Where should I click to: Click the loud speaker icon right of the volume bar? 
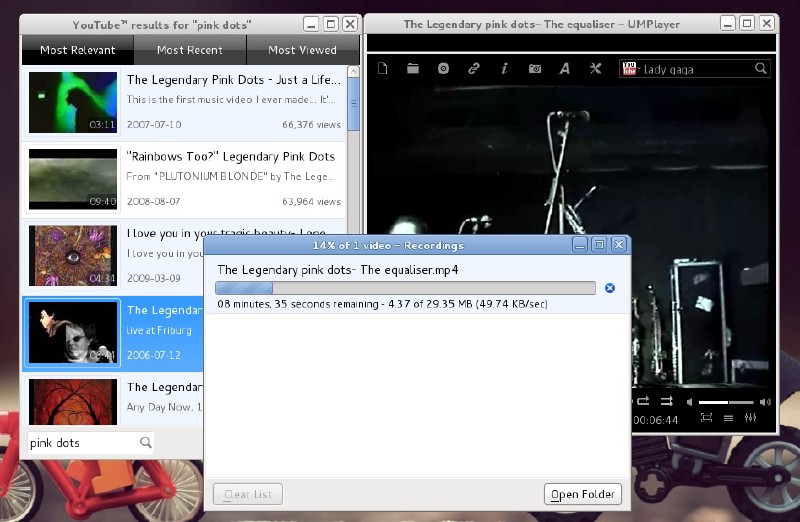(765, 402)
